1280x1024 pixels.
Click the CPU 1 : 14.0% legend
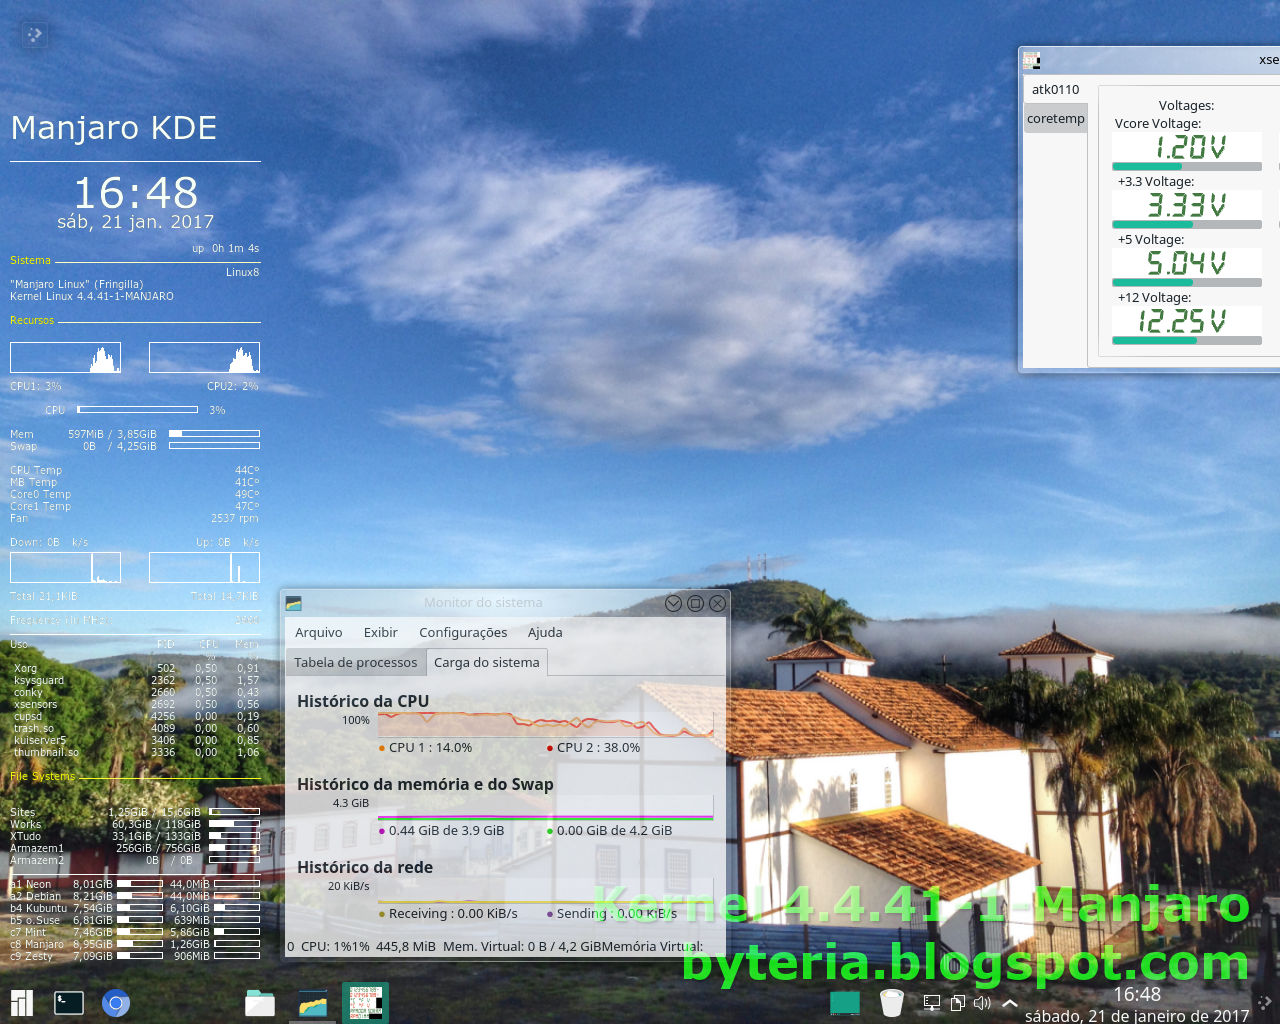pyautogui.click(x=425, y=747)
